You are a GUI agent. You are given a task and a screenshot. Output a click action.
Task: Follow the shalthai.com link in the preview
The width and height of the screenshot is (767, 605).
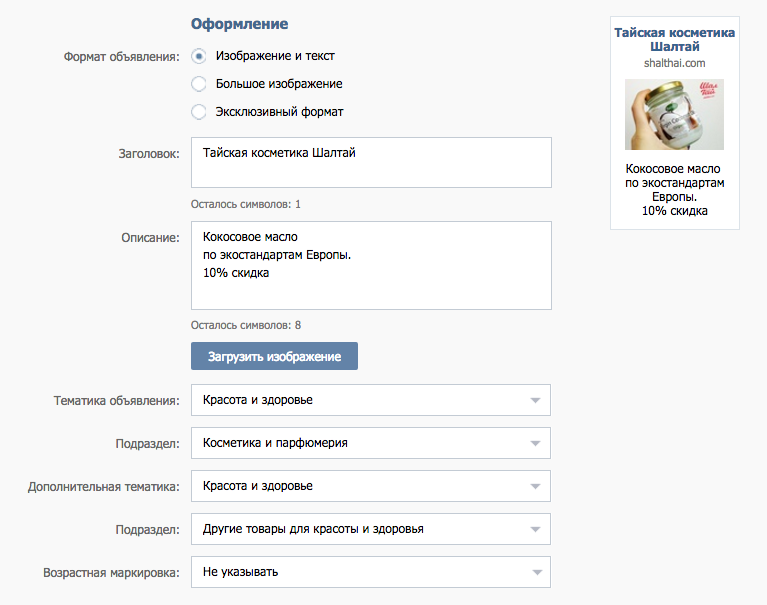(675, 63)
